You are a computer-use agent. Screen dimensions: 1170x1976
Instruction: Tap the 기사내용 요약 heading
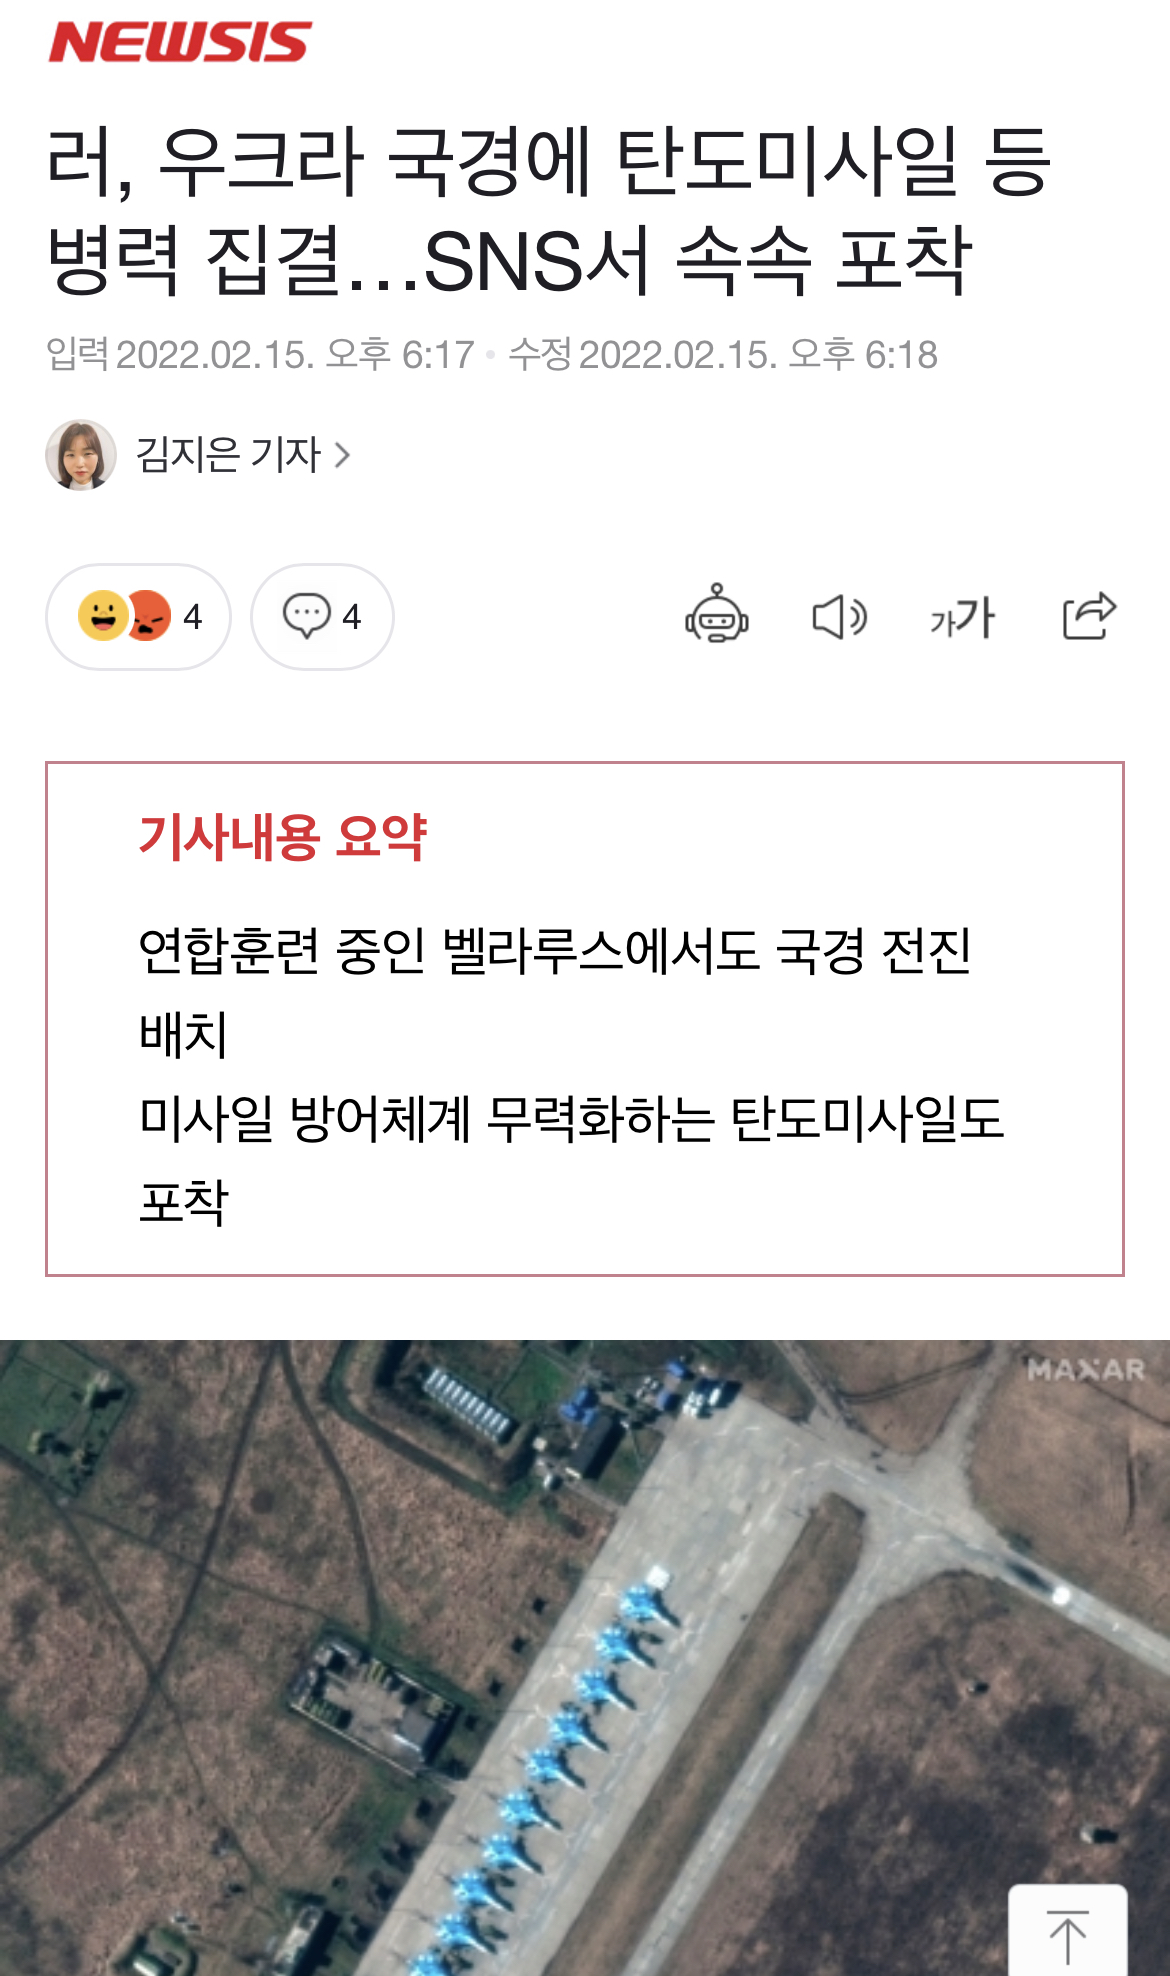[283, 837]
